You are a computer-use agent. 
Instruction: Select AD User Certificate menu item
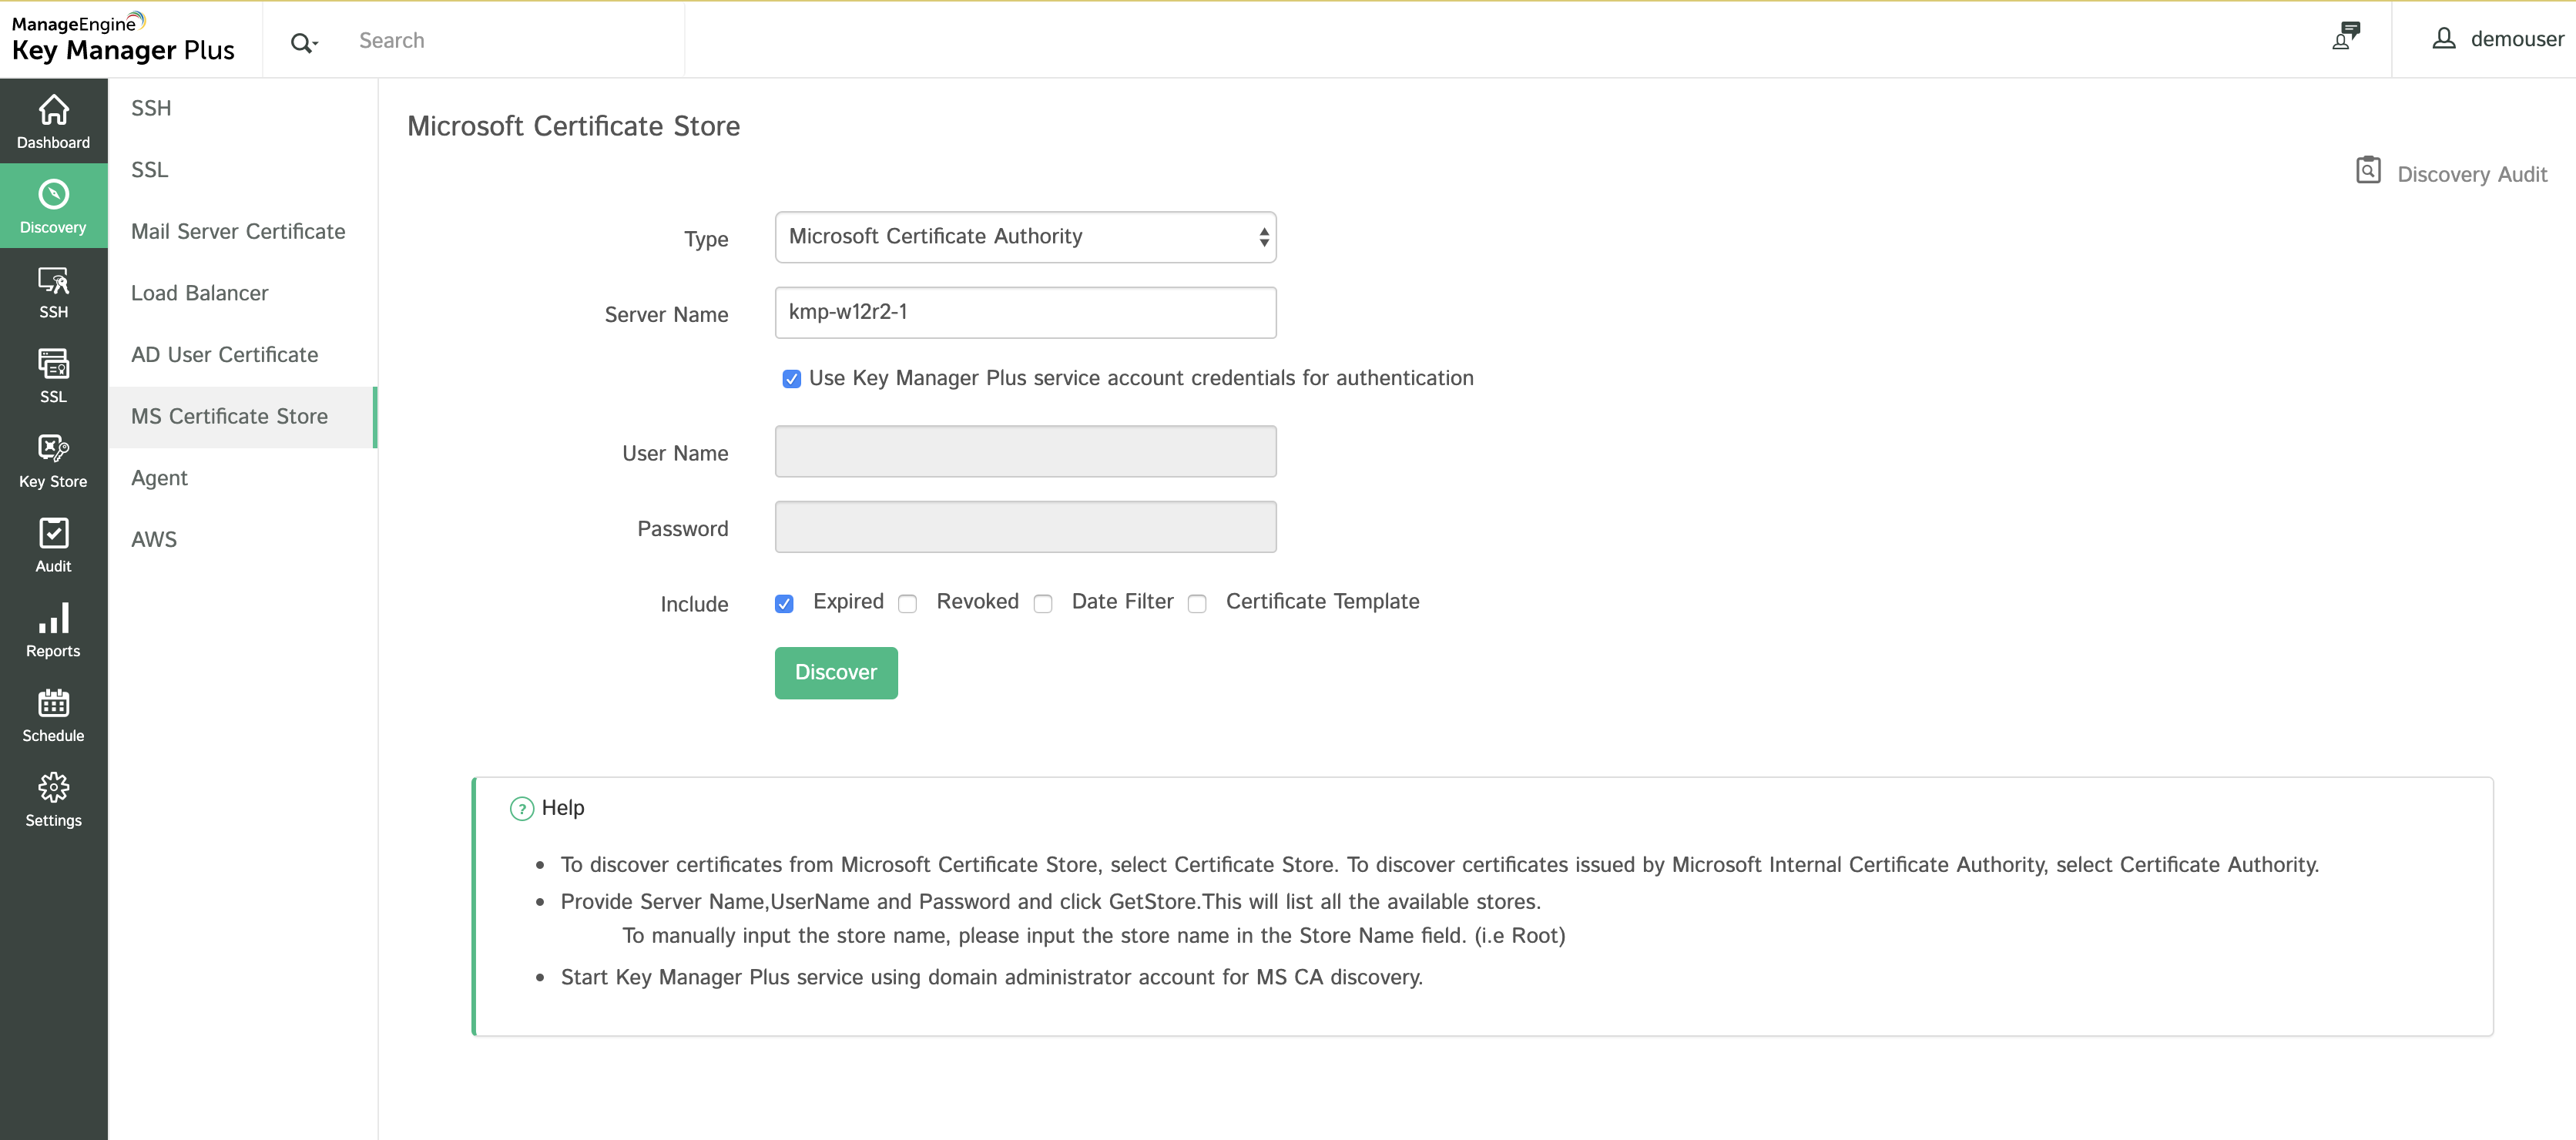click(224, 355)
